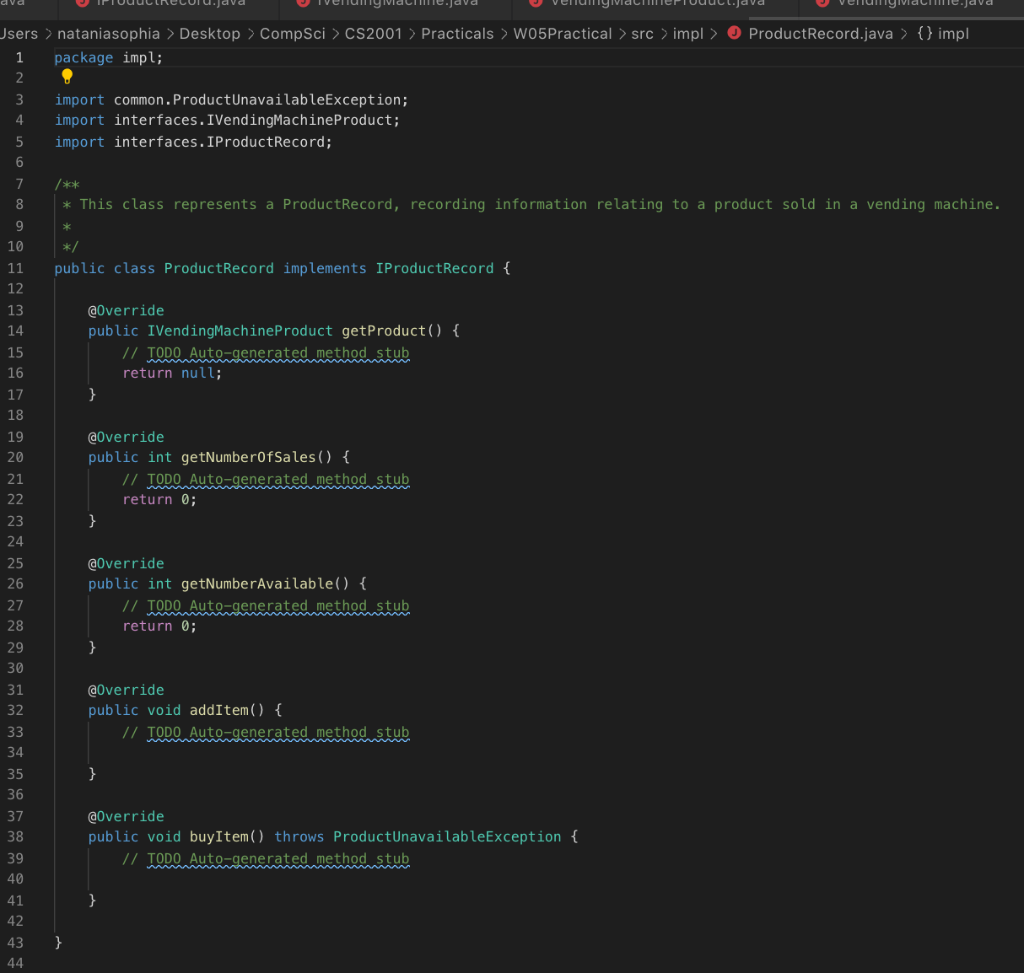The width and height of the screenshot is (1024, 973).
Task: Open the impl folder breadcrumb after src
Action: coord(688,34)
